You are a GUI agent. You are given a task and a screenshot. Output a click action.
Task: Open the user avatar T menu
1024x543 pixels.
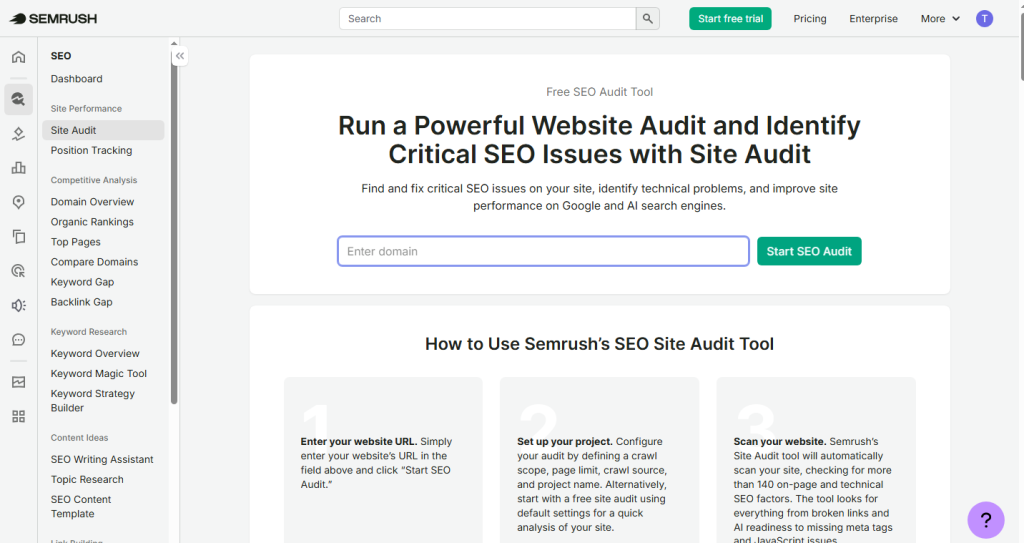point(984,19)
